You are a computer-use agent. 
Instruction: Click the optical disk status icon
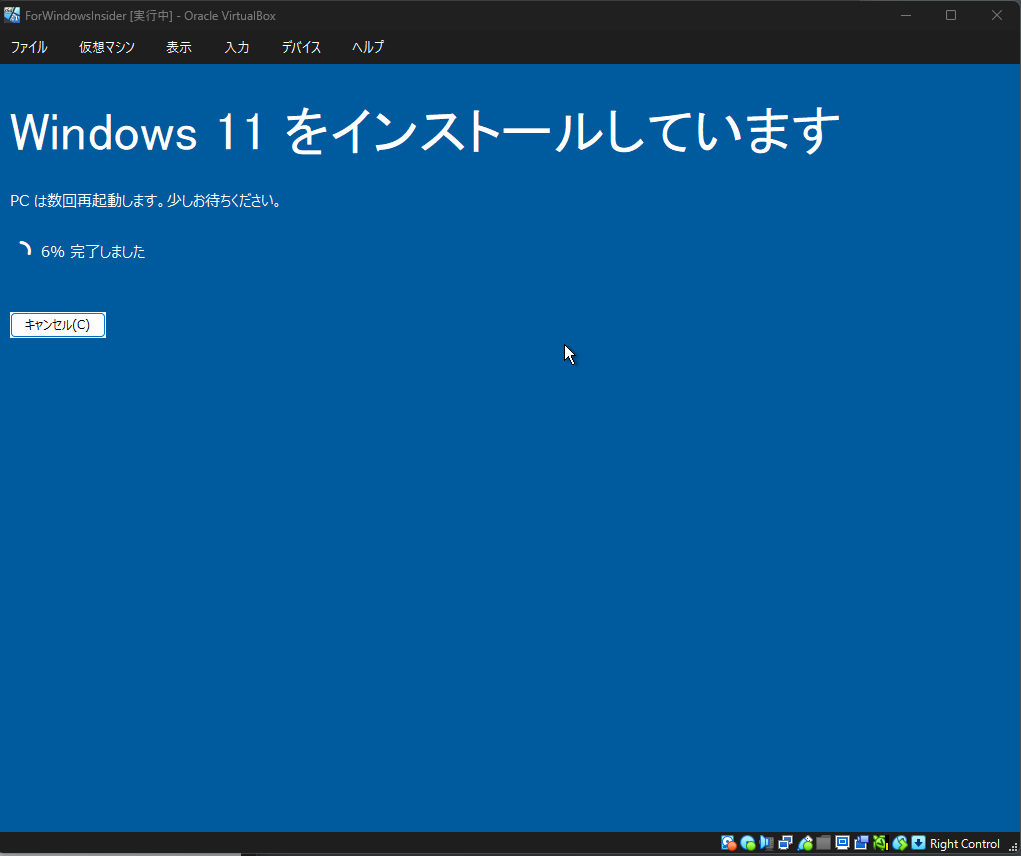(748, 843)
